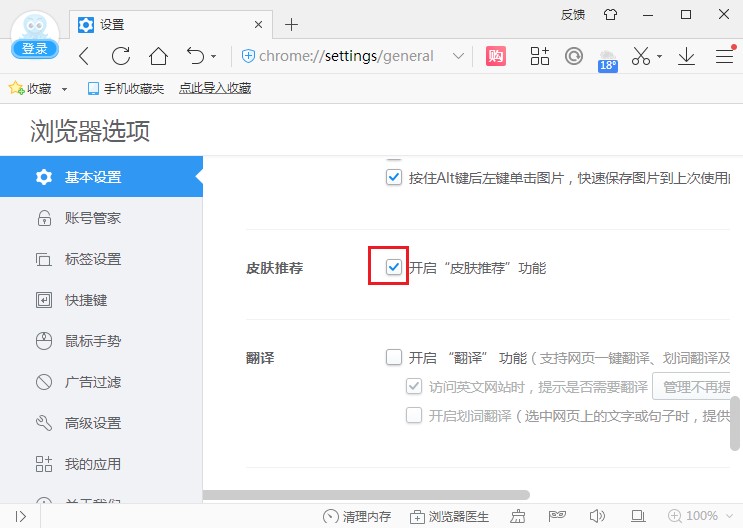Image resolution: width=743 pixels, height=528 pixels.
Task: Click the incognito mask status icon
Action: [x=557, y=516]
